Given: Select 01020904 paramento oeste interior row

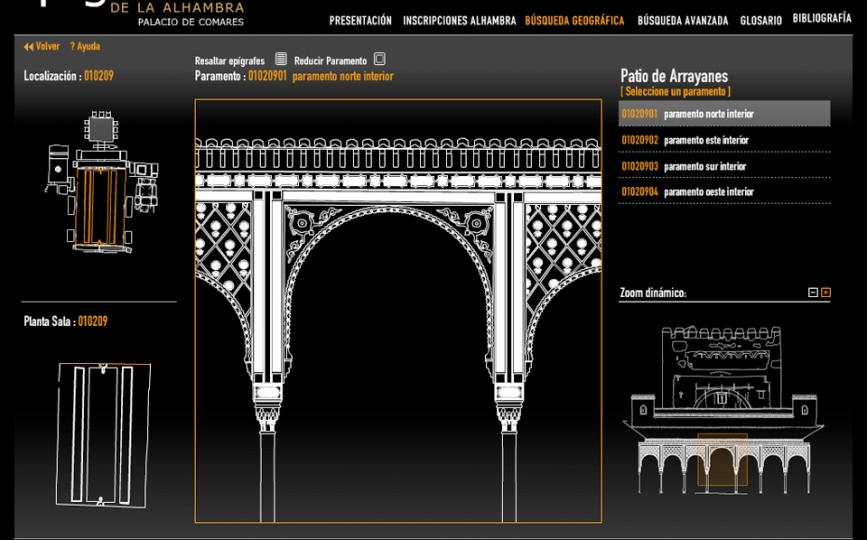Looking at the screenshot, I should click(x=724, y=192).
